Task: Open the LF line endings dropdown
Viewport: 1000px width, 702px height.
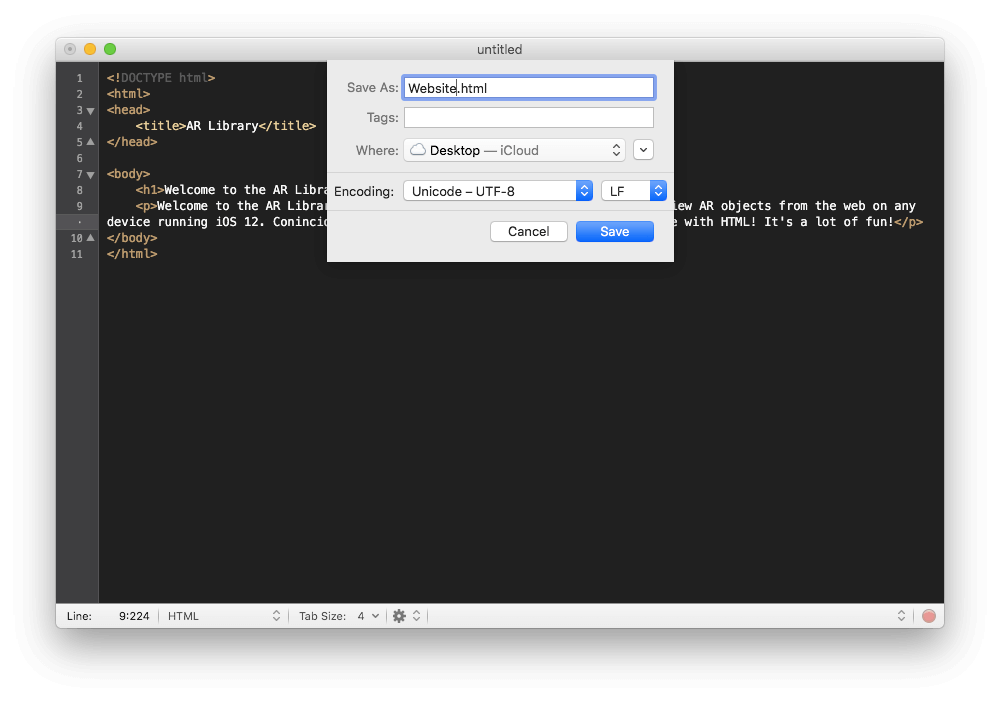Action: coord(634,191)
